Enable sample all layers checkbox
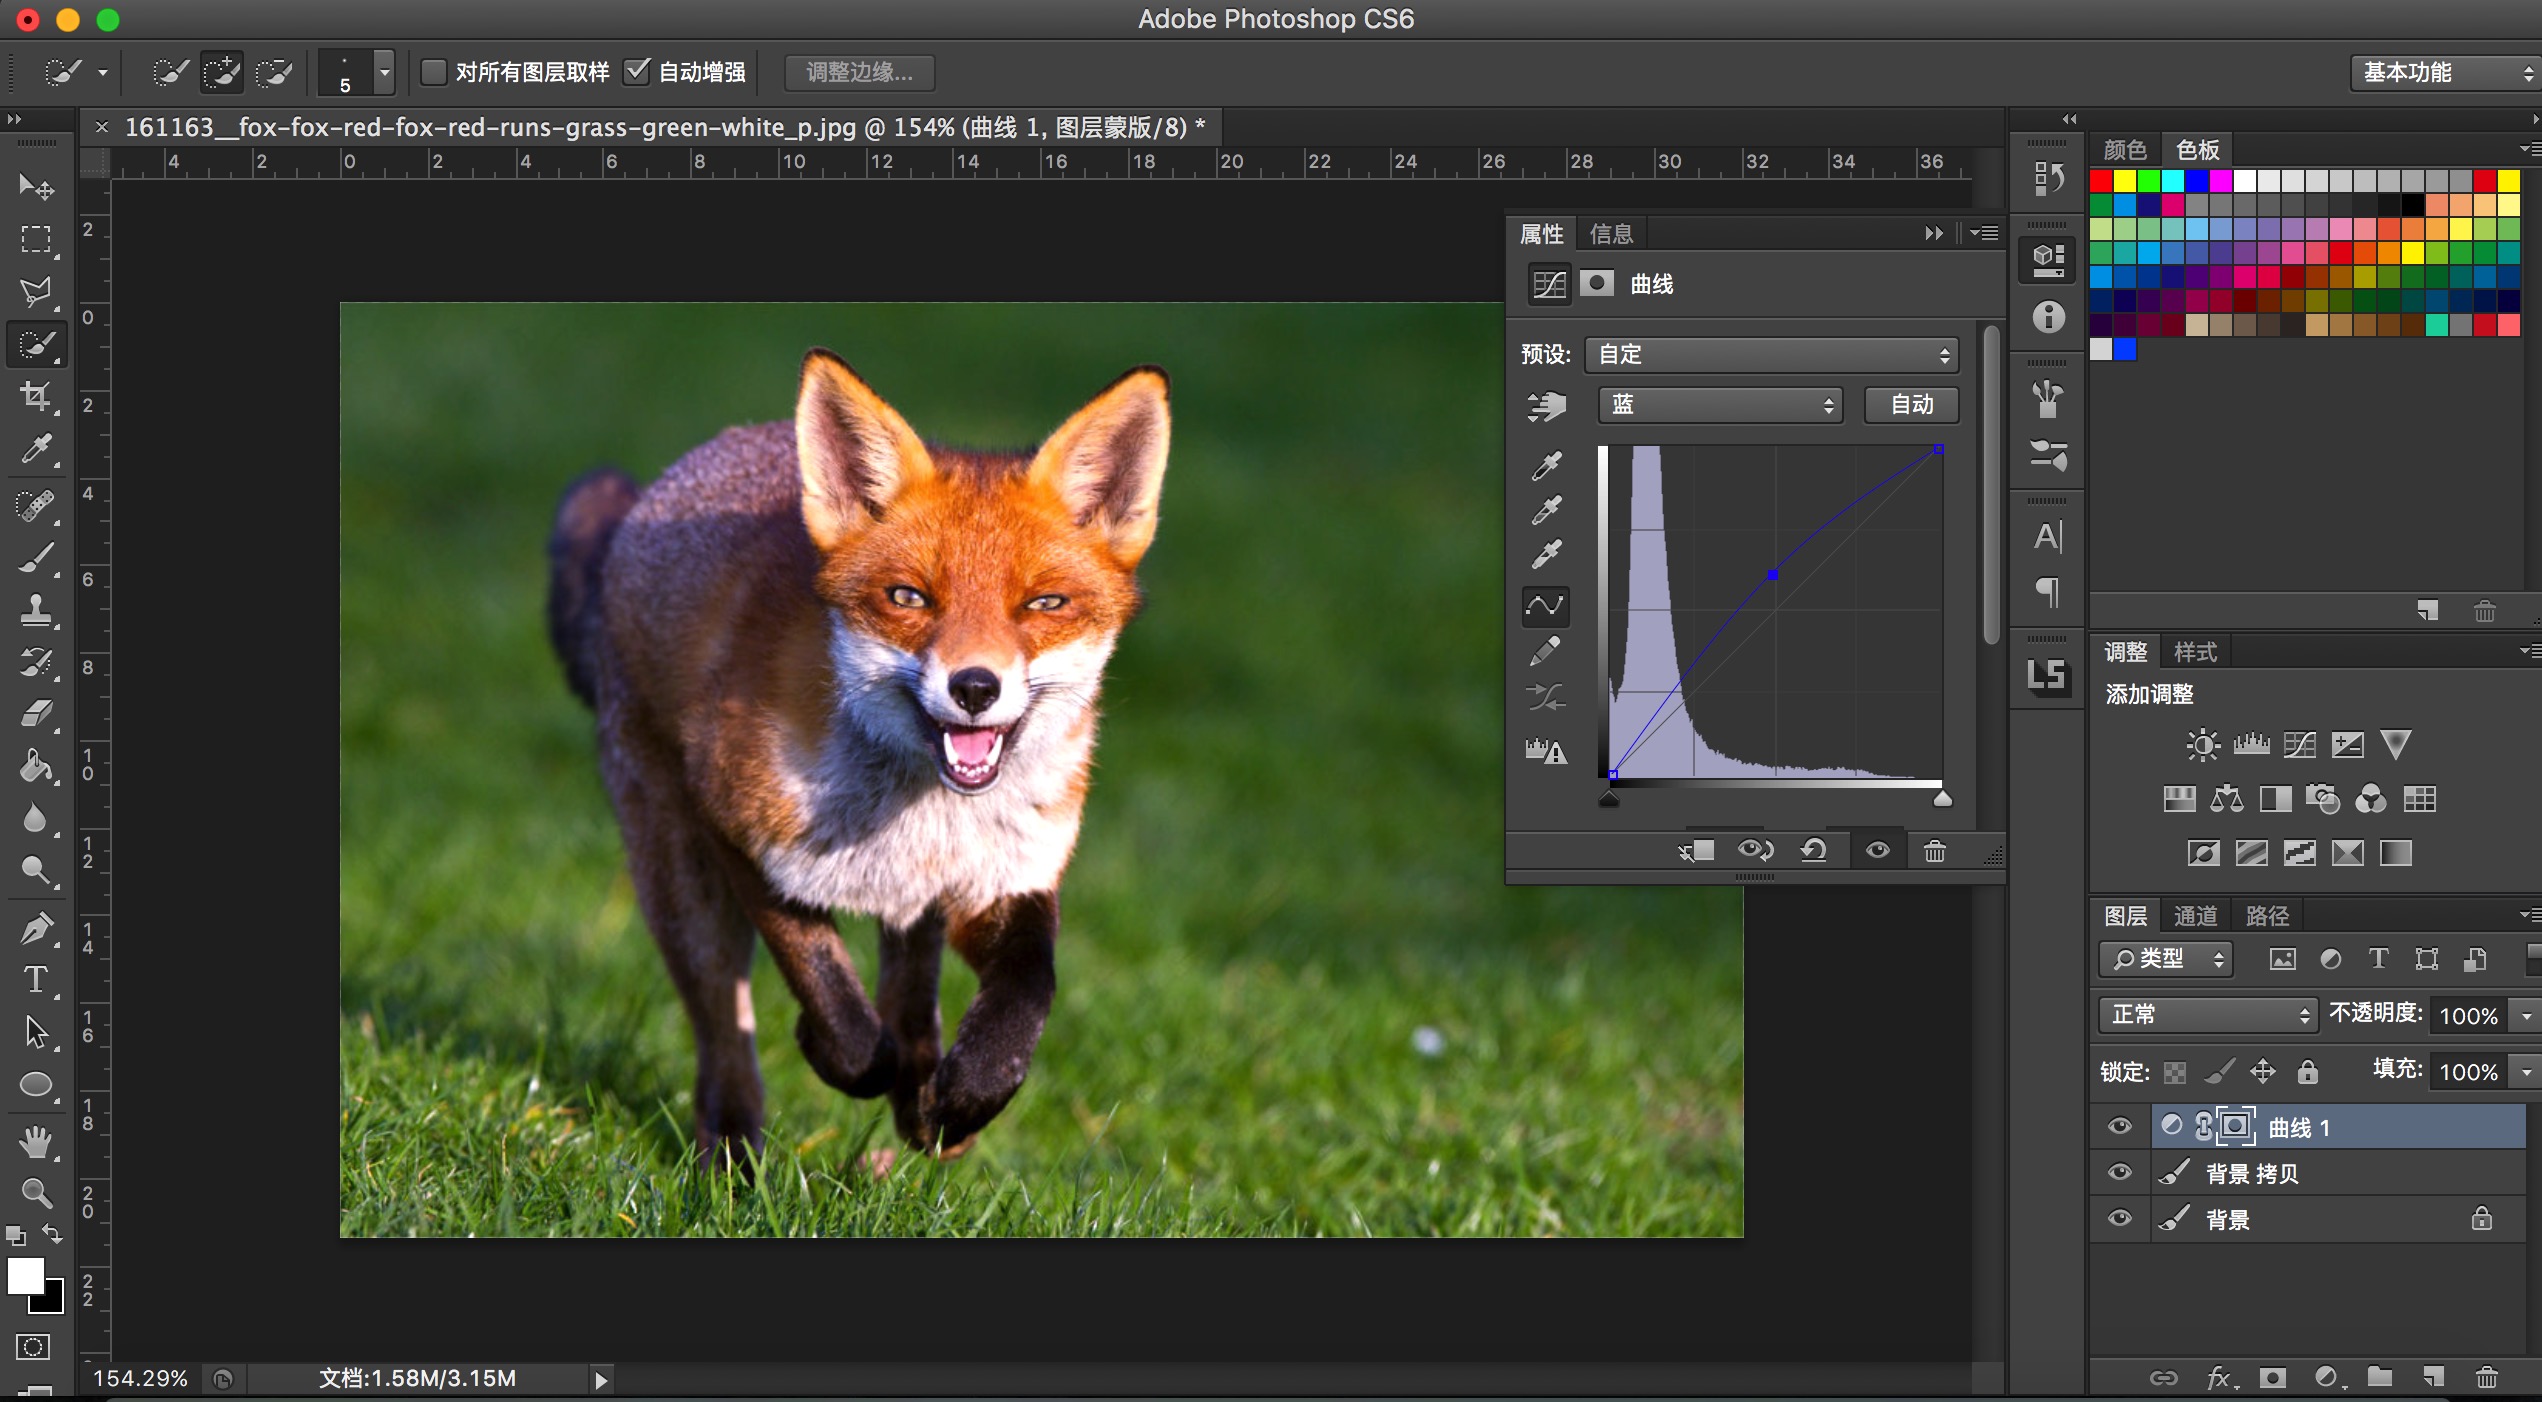The image size is (2542, 1402). [433, 72]
